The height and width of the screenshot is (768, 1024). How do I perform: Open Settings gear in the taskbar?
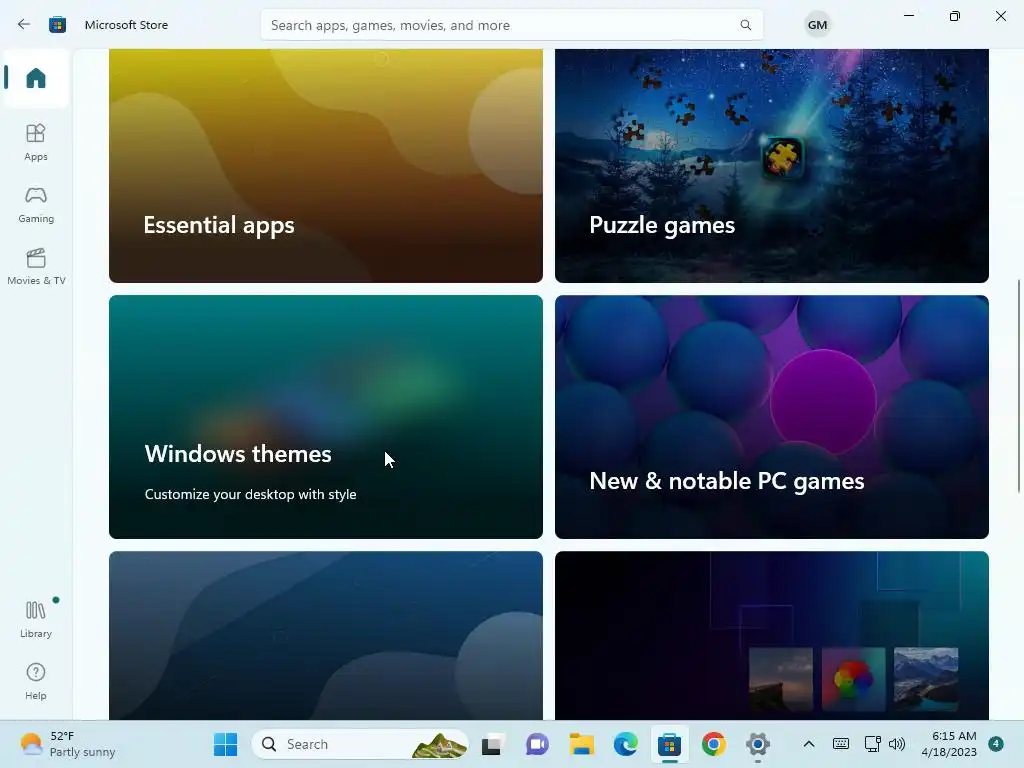click(758, 744)
